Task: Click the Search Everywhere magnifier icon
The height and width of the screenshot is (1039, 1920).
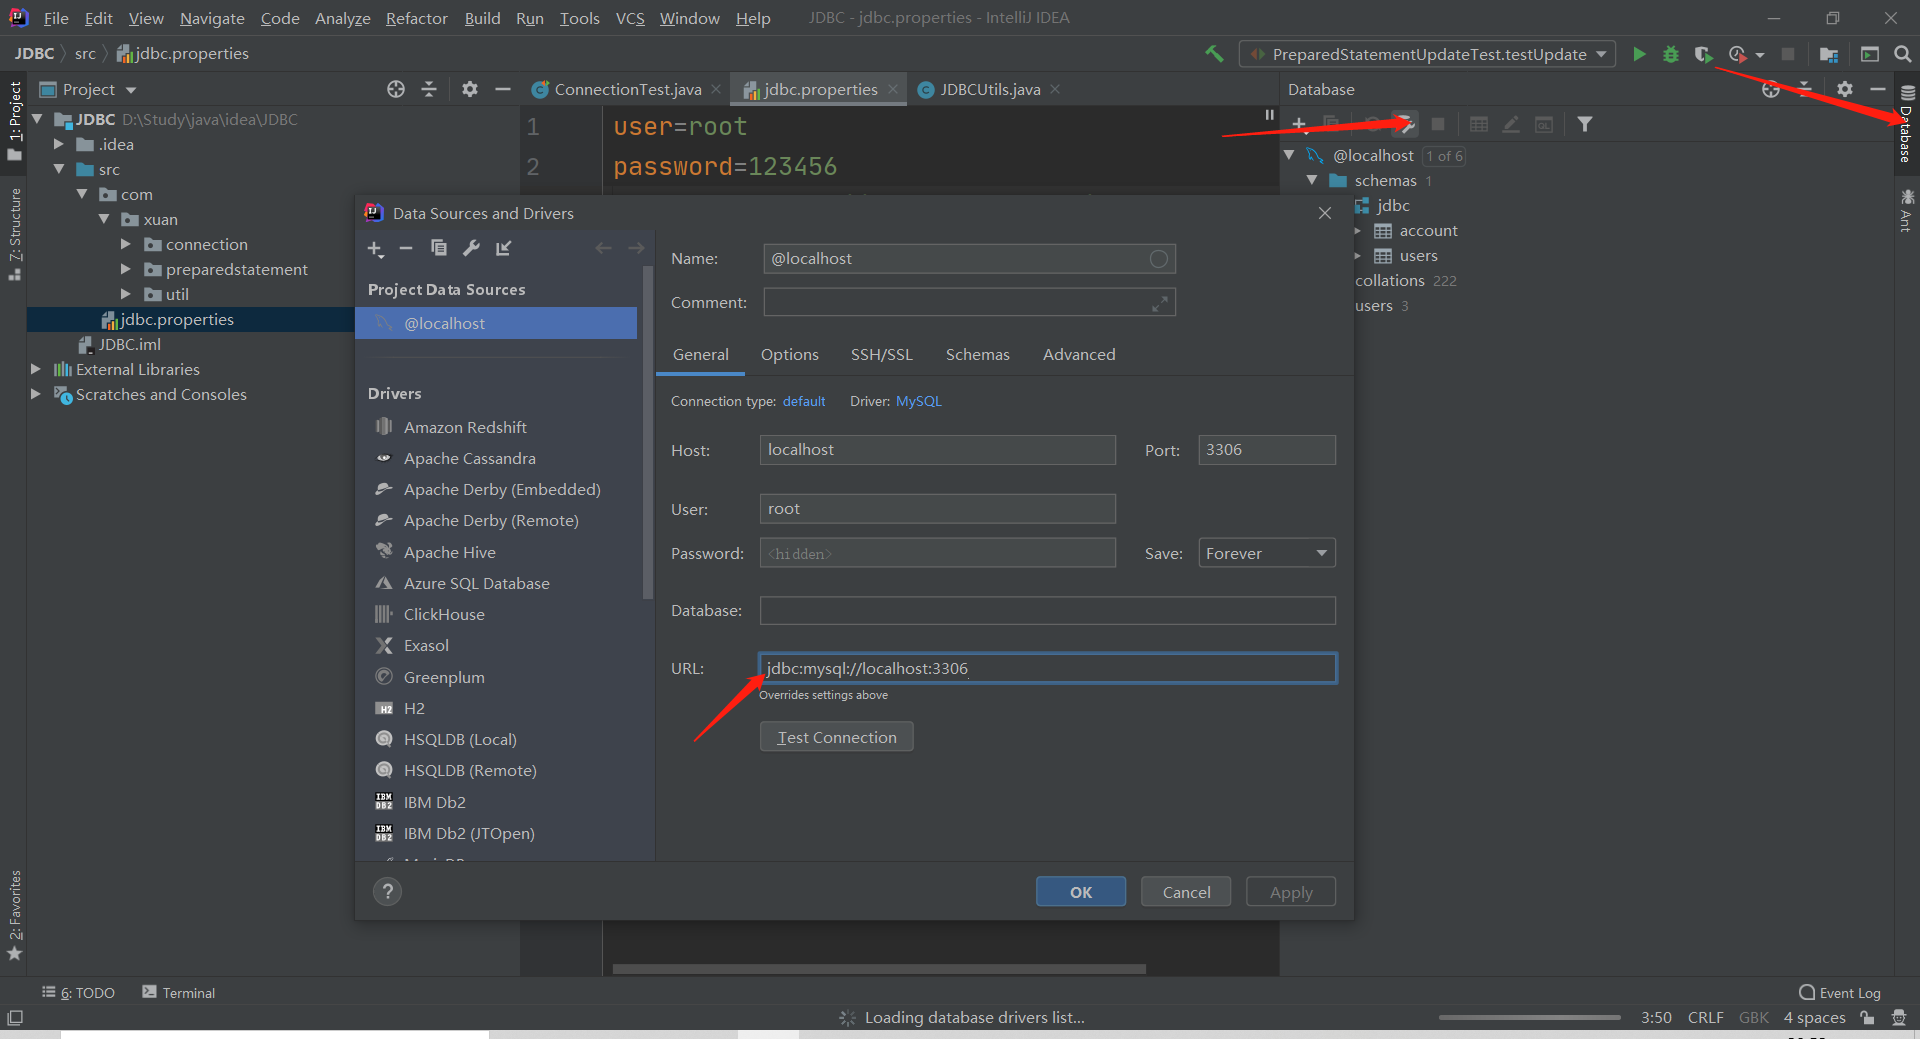Action: coord(1902,54)
